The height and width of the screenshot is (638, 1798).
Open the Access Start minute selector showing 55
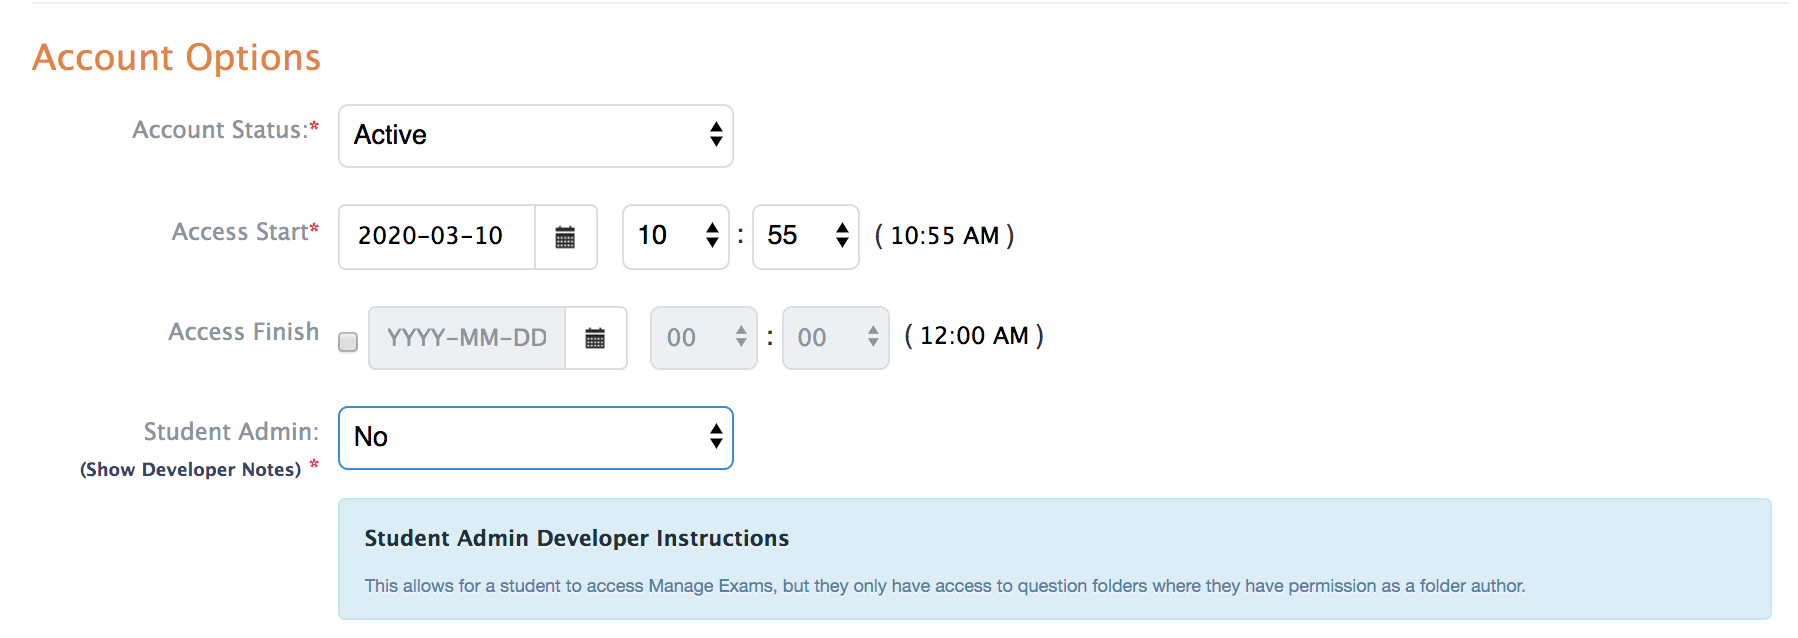pos(806,237)
